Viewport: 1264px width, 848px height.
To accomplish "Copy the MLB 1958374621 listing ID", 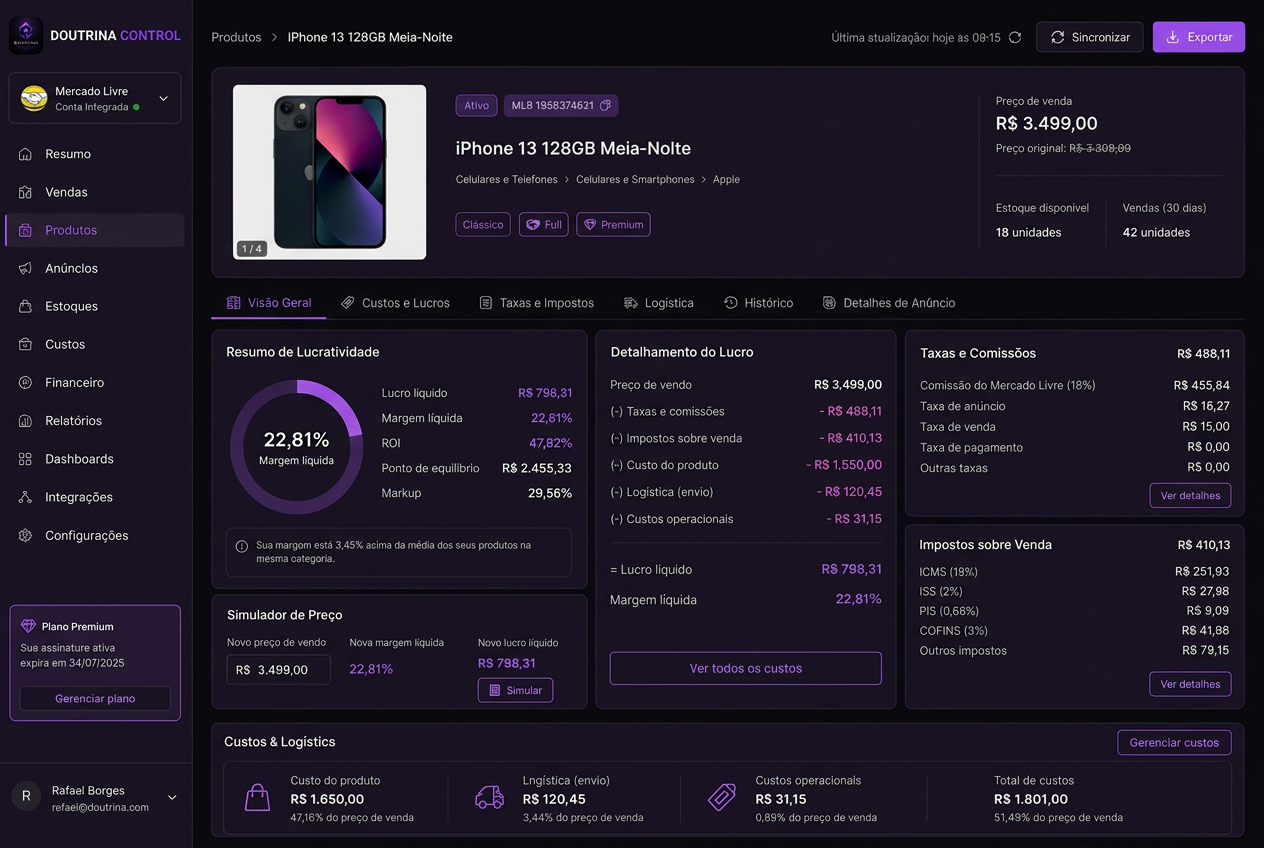I will (606, 105).
